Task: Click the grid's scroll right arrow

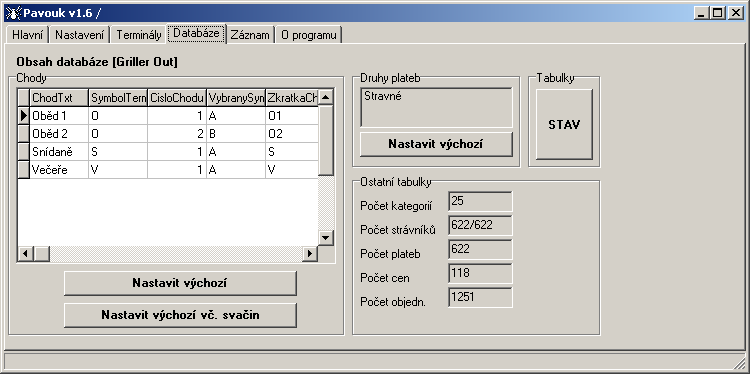Action: (x=310, y=253)
